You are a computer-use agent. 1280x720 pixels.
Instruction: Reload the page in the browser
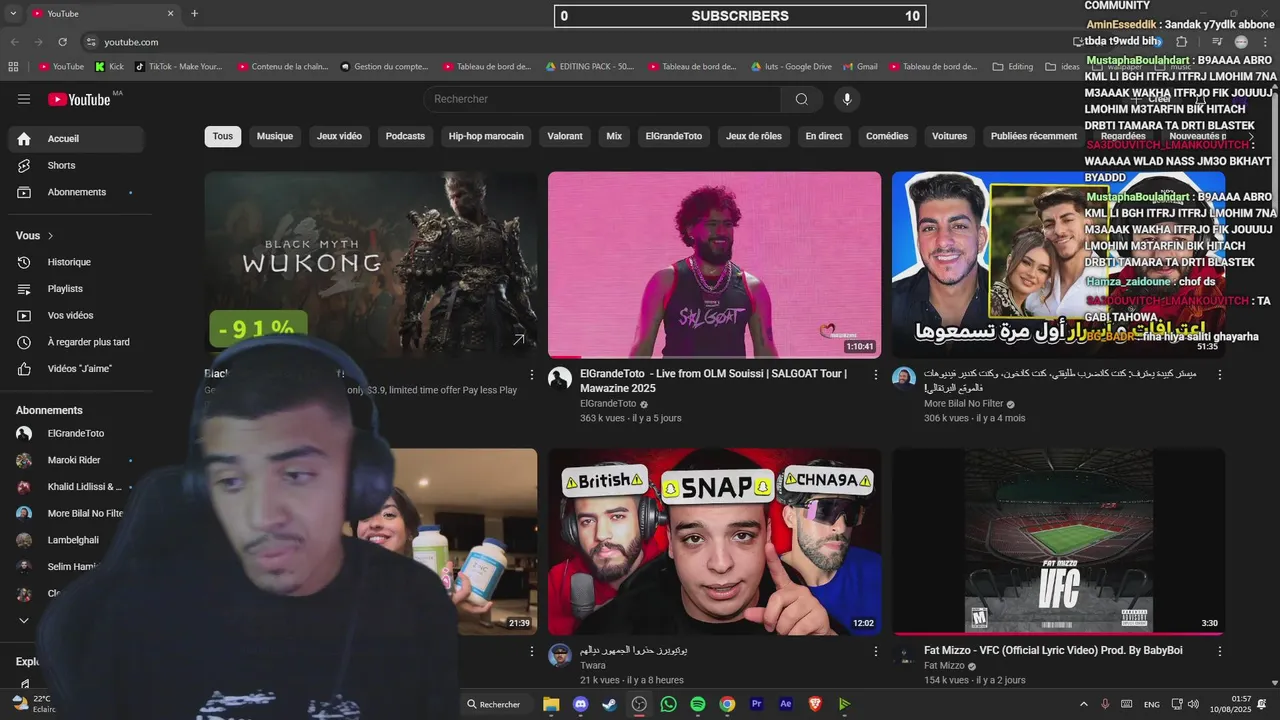pyautogui.click(x=62, y=42)
